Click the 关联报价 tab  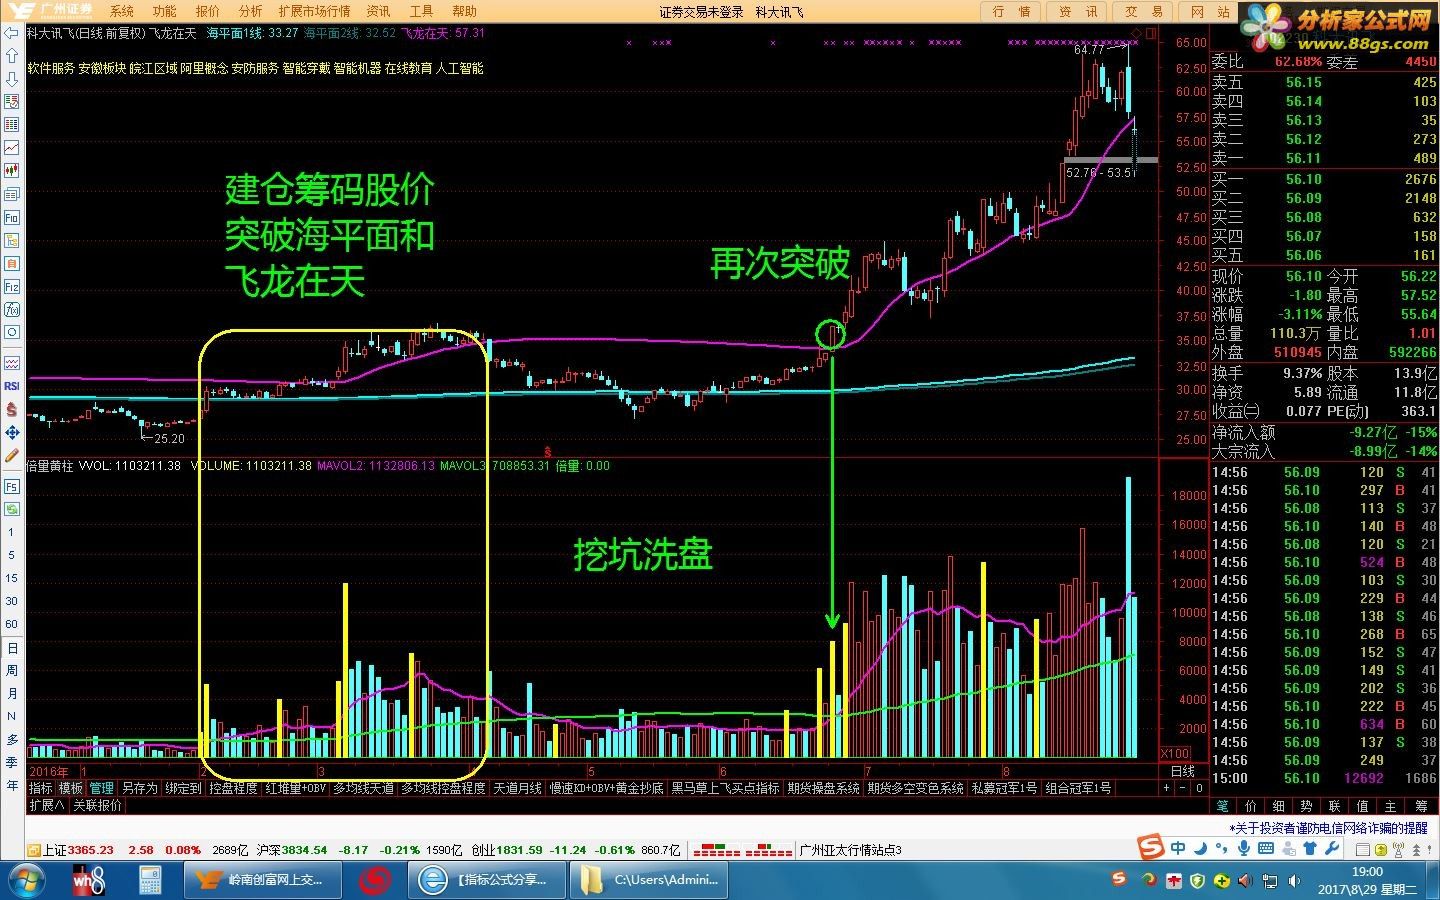pyautogui.click(x=98, y=805)
